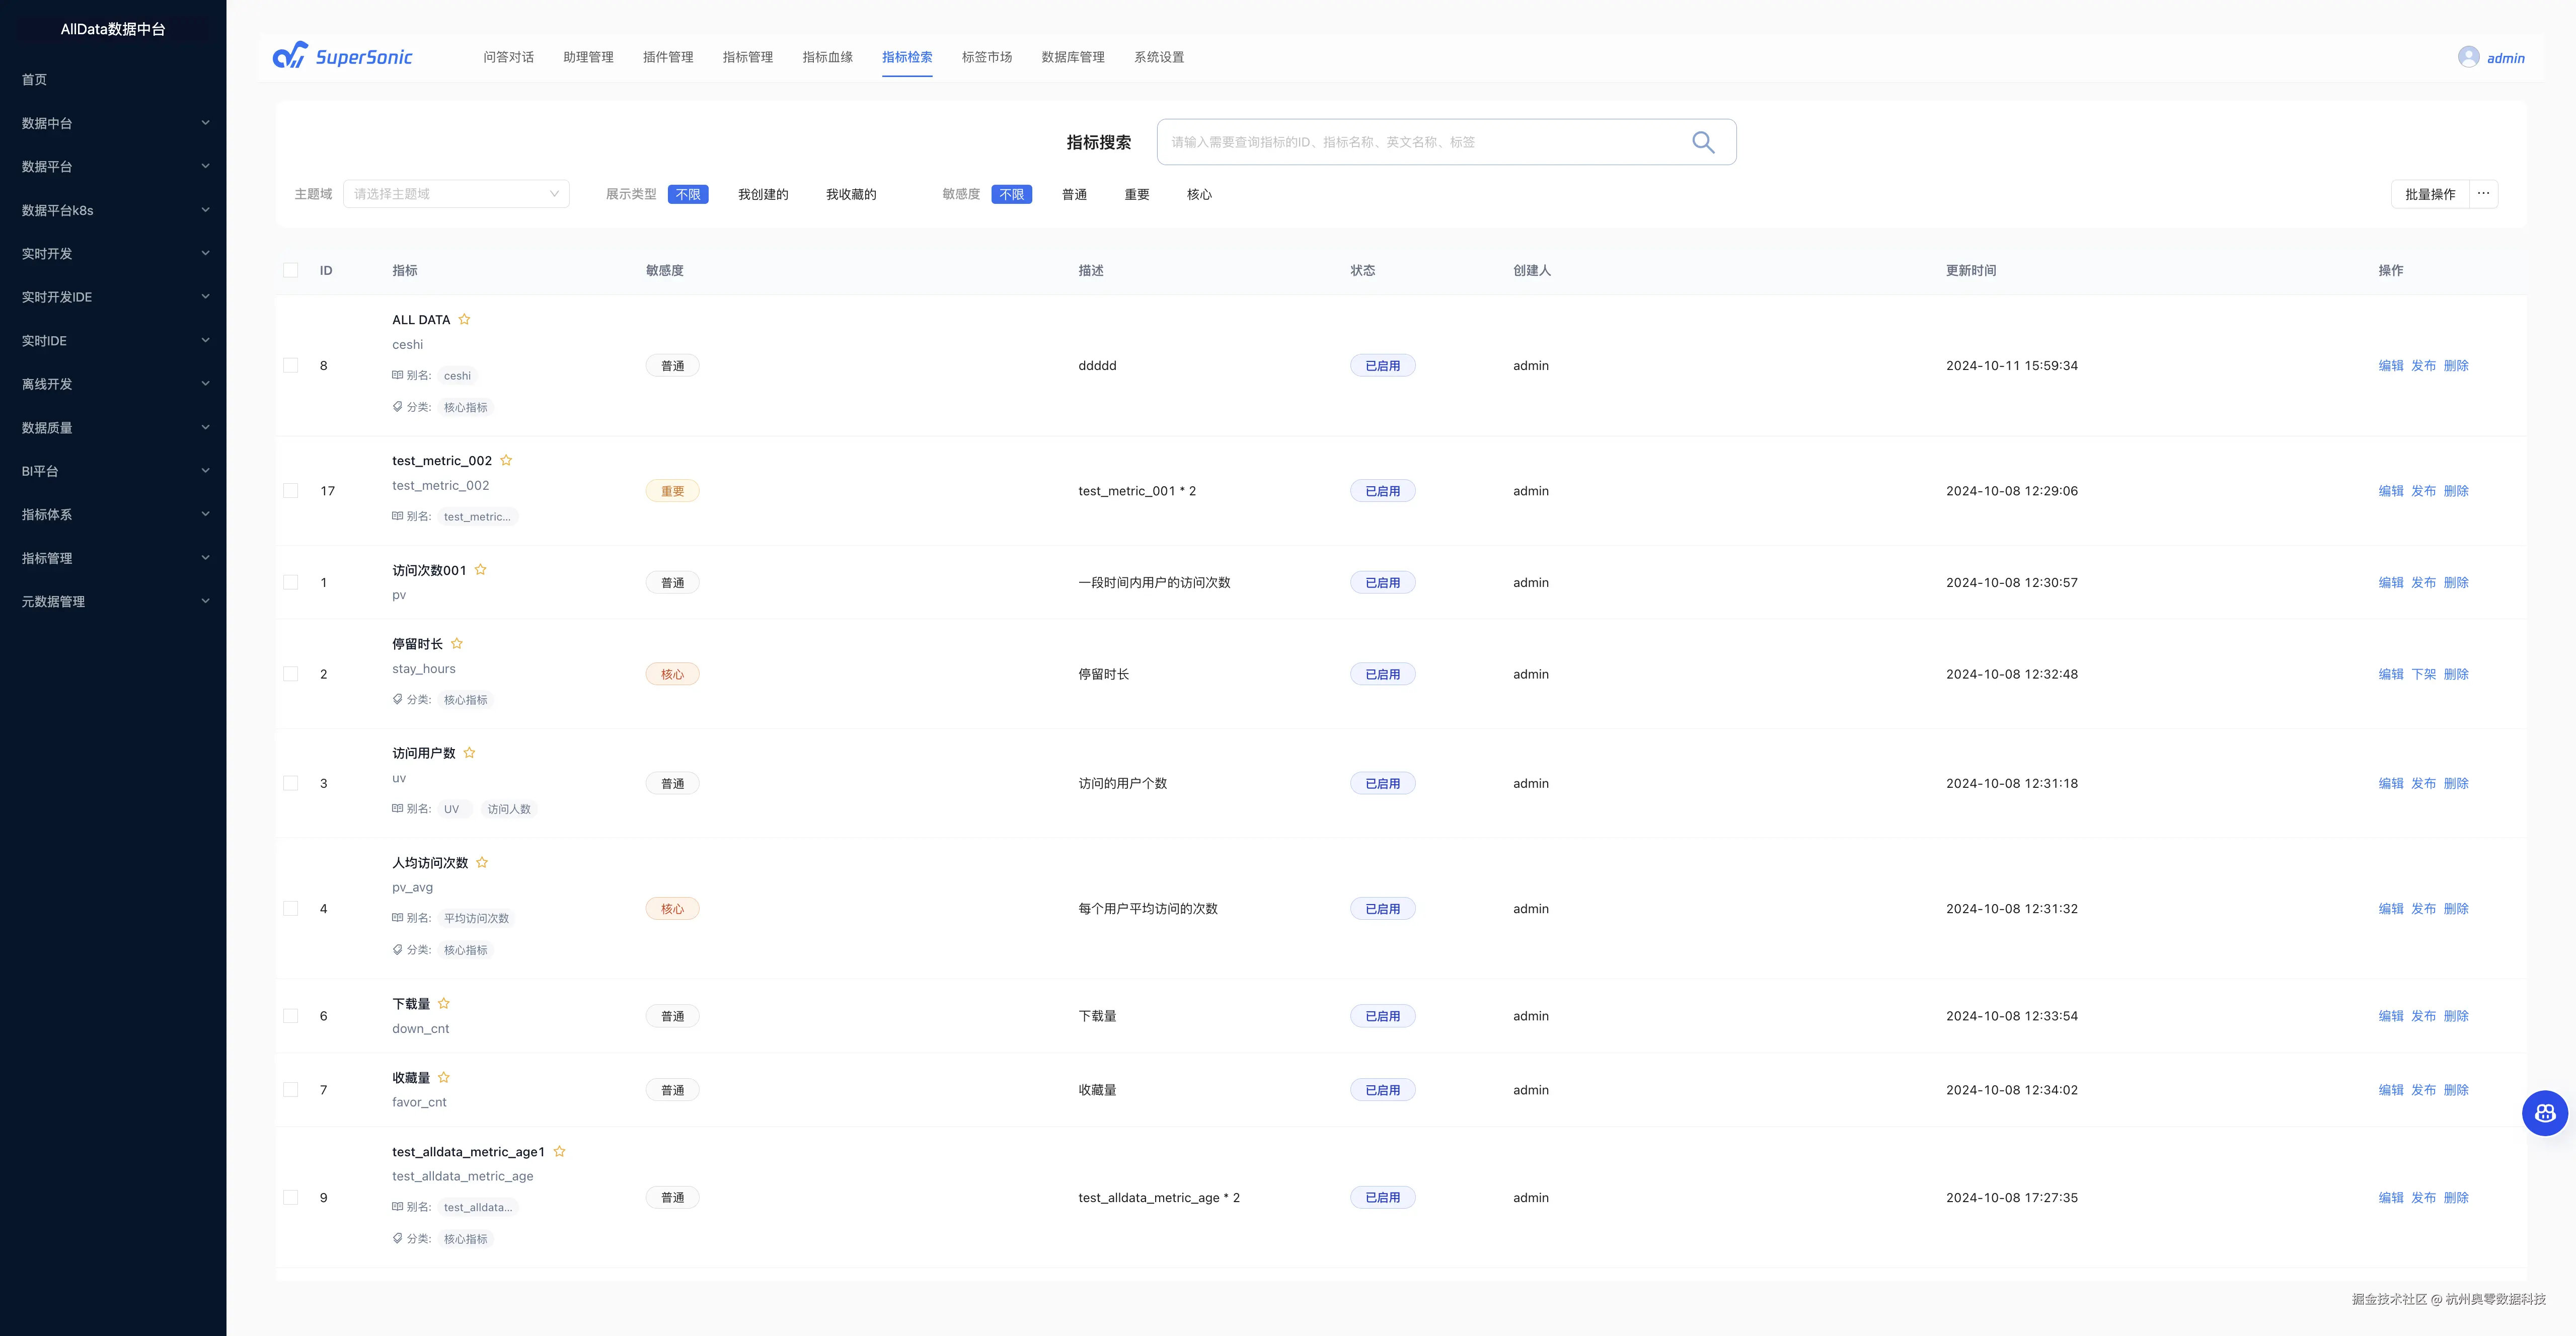Click the admin user avatar icon
2576x1336 pixels.
(x=2468, y=57)
